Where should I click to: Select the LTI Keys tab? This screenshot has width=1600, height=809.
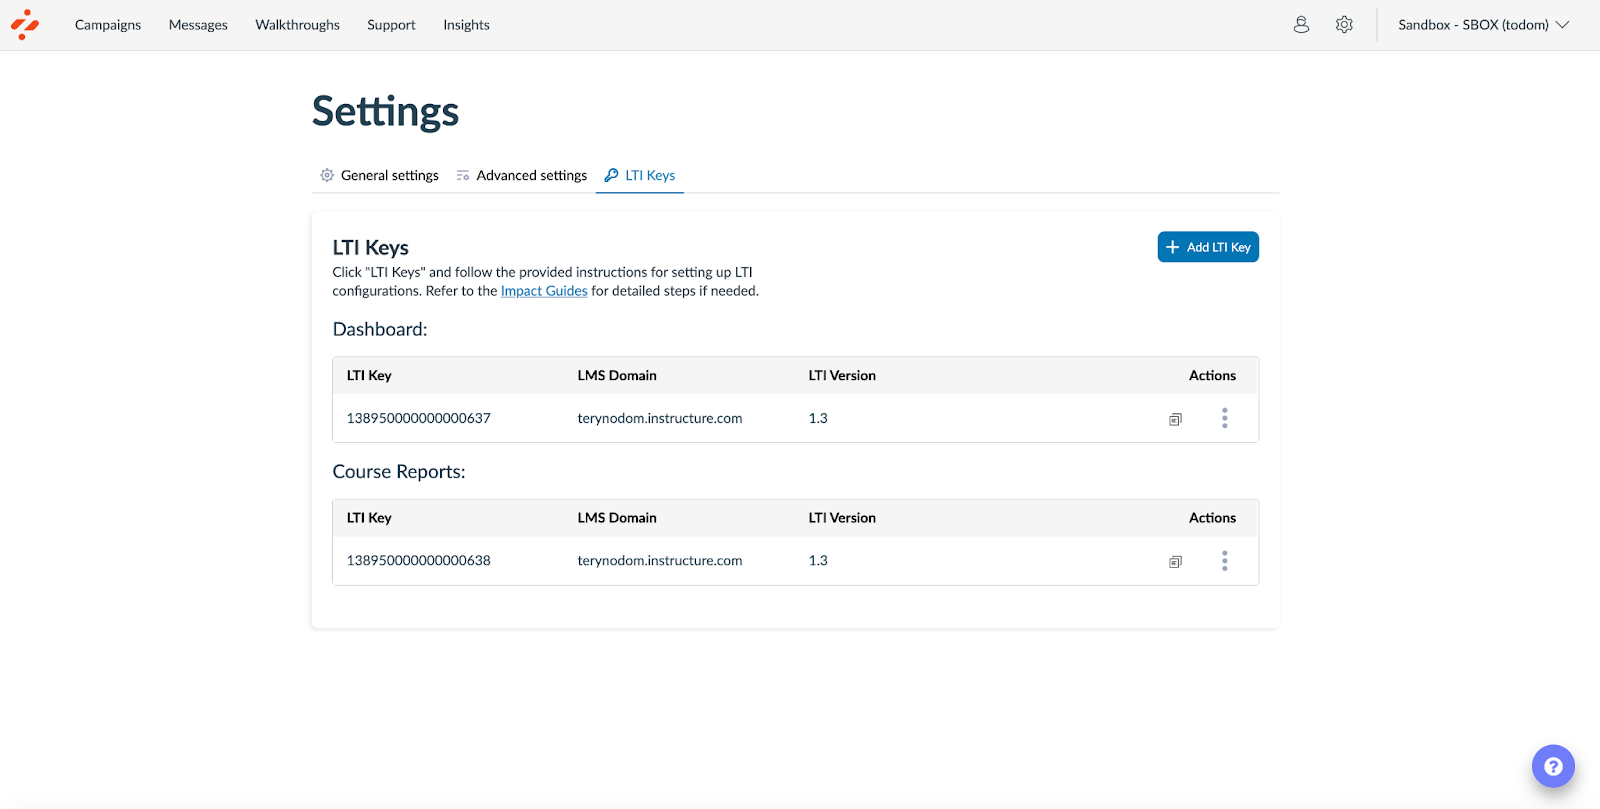[640, 176]
